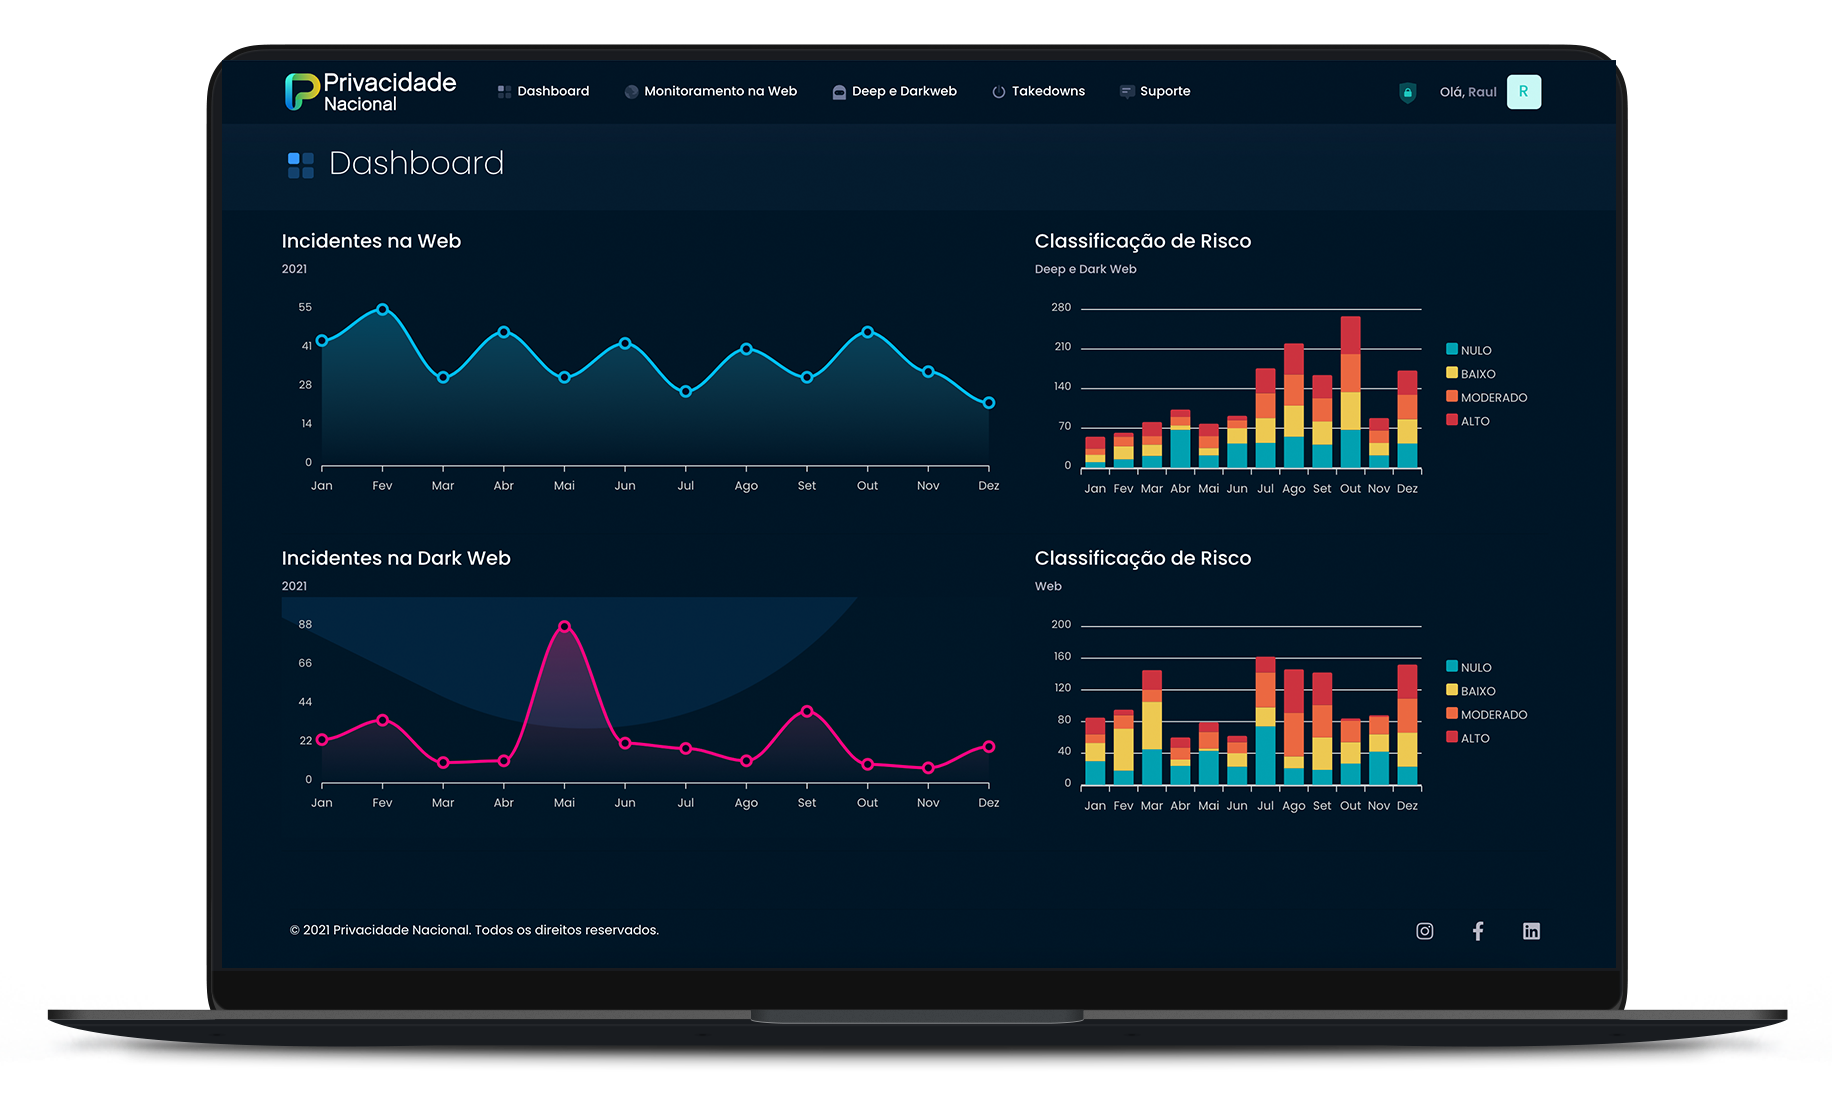This screenshot has height=1094, width=1832.
Task: Click Mar bar in Web risk chart
Action: pos(1152,727)
